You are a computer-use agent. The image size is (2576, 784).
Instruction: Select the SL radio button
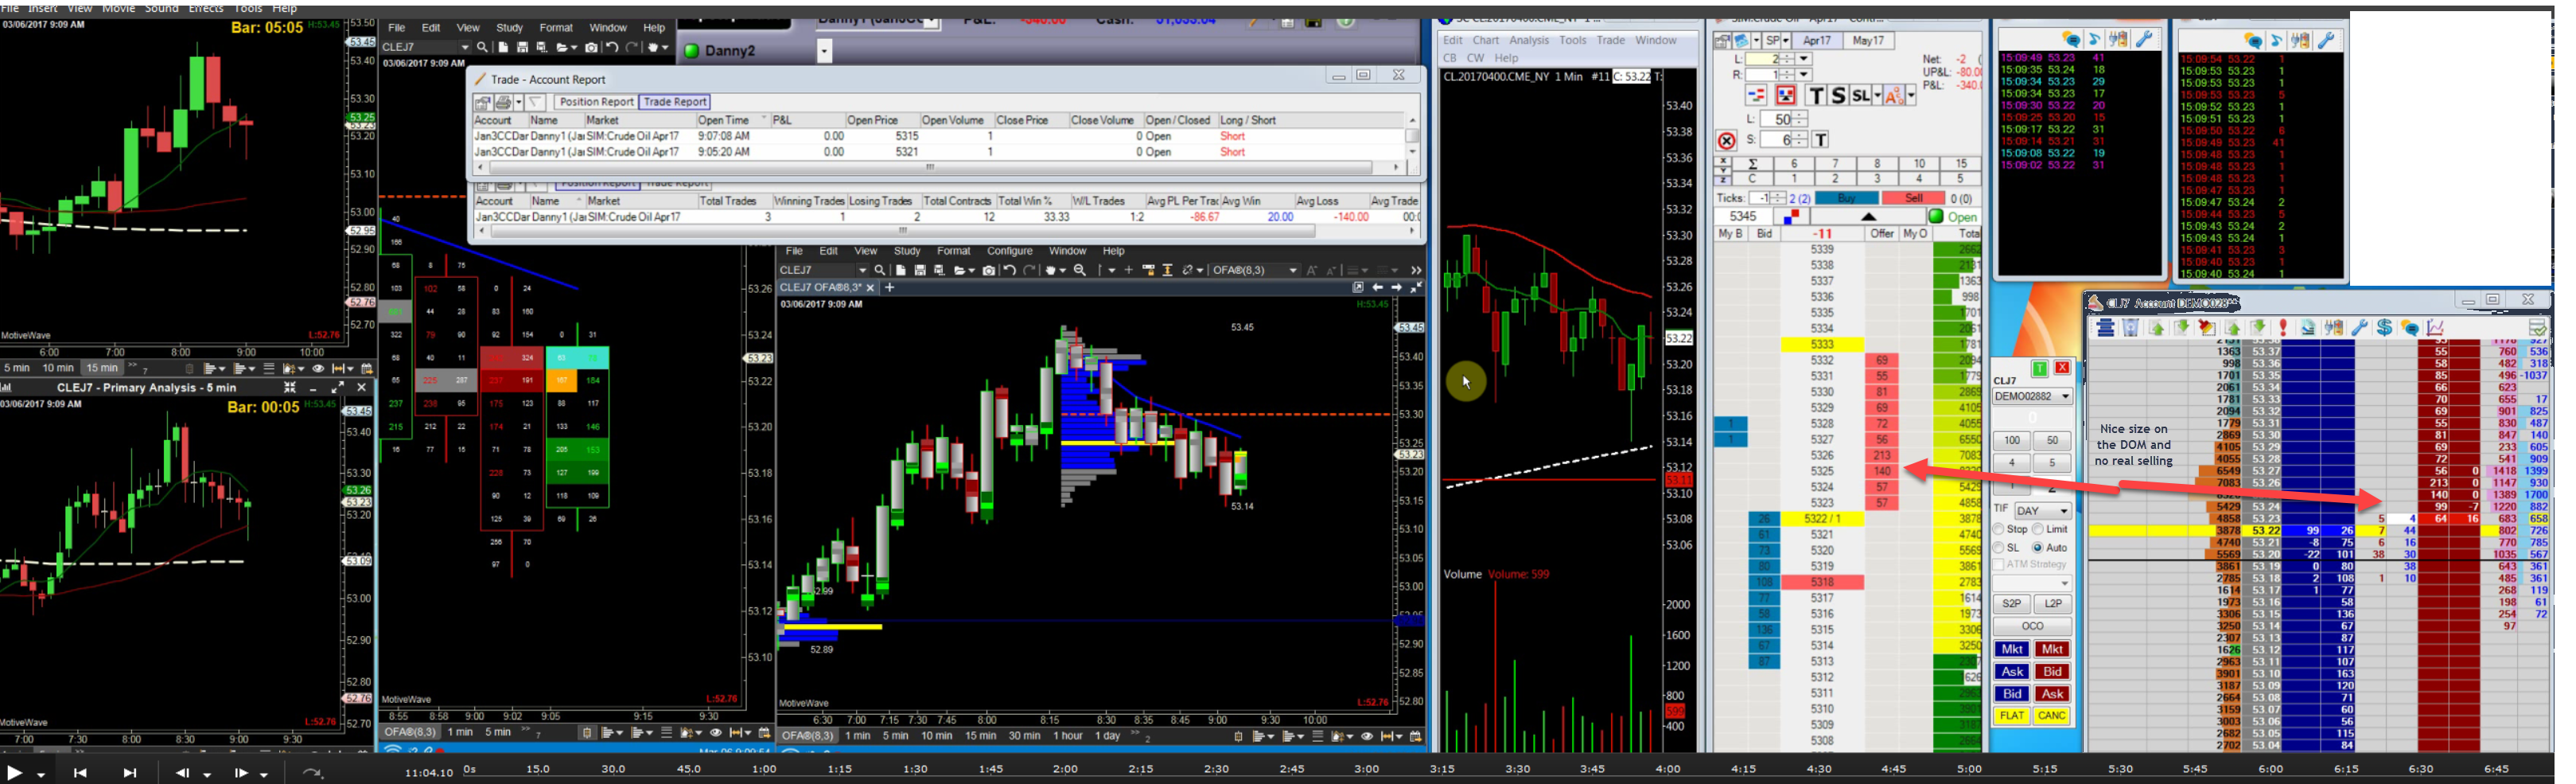click(1999, 548)
